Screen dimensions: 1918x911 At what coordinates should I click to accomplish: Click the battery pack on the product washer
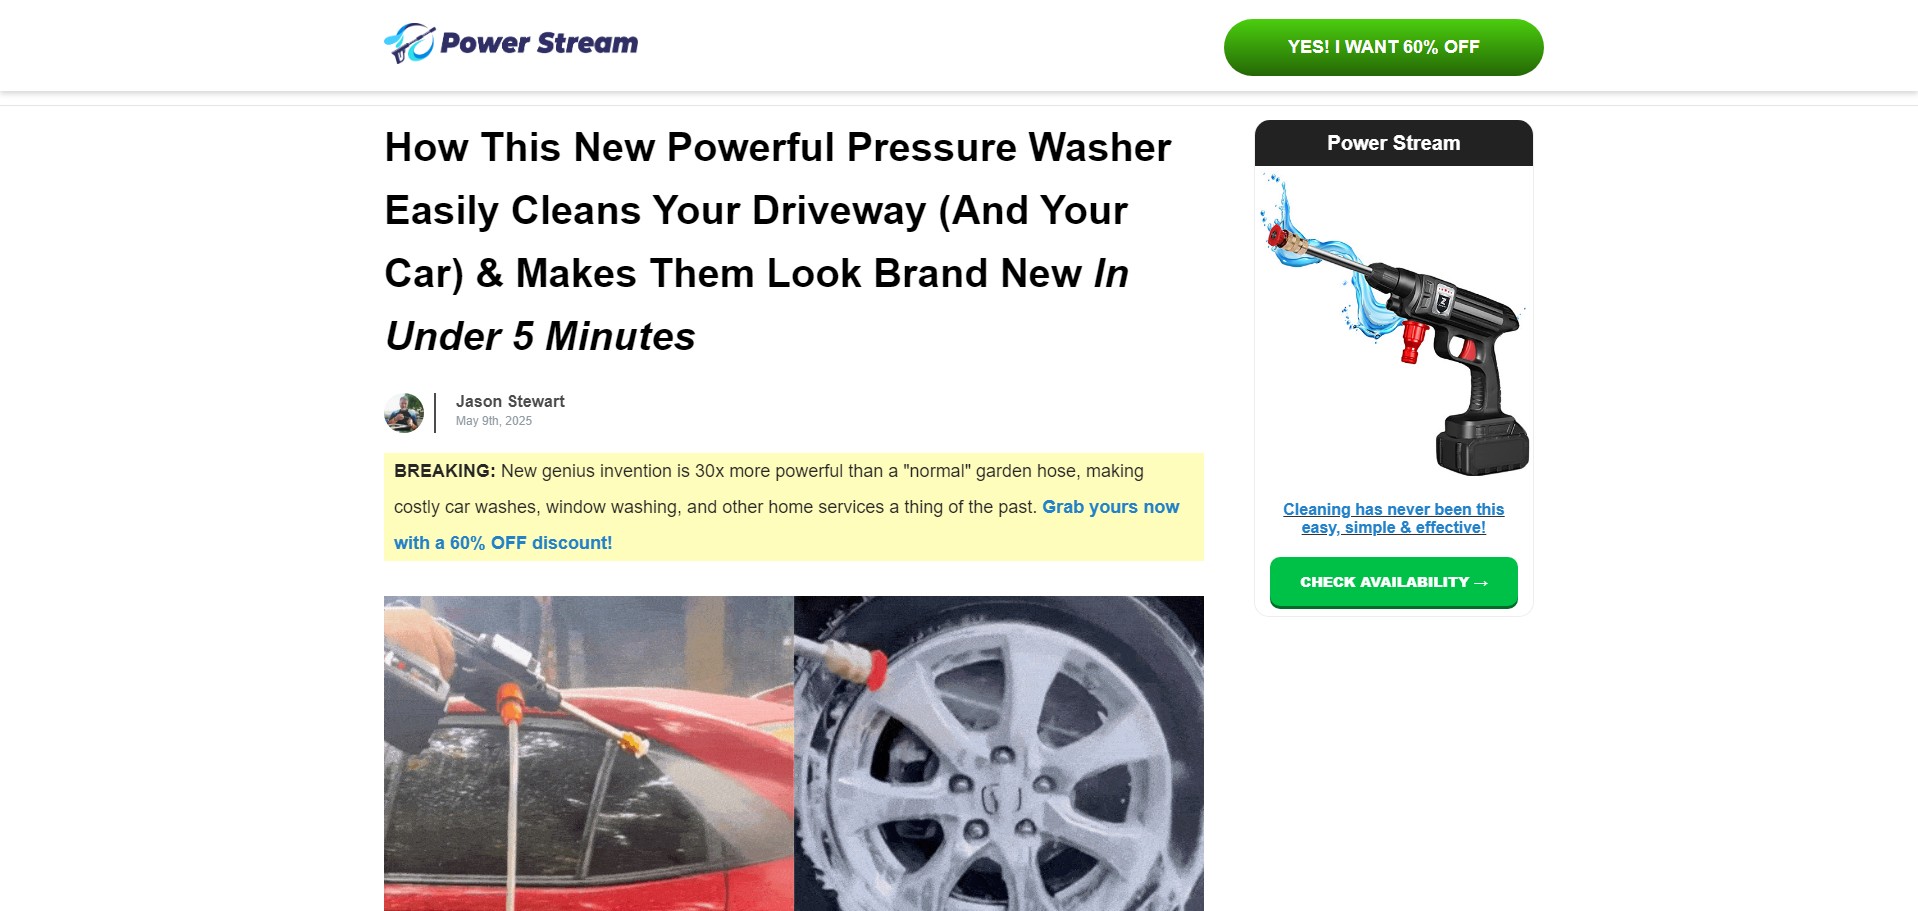tap(1483, 446)
